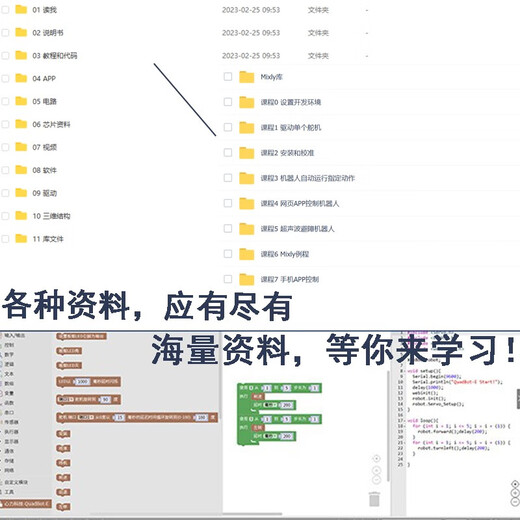Screen dimensions: 520x520
Task: Open the 10 三维结构 folder name
Action: click(51, 216)
